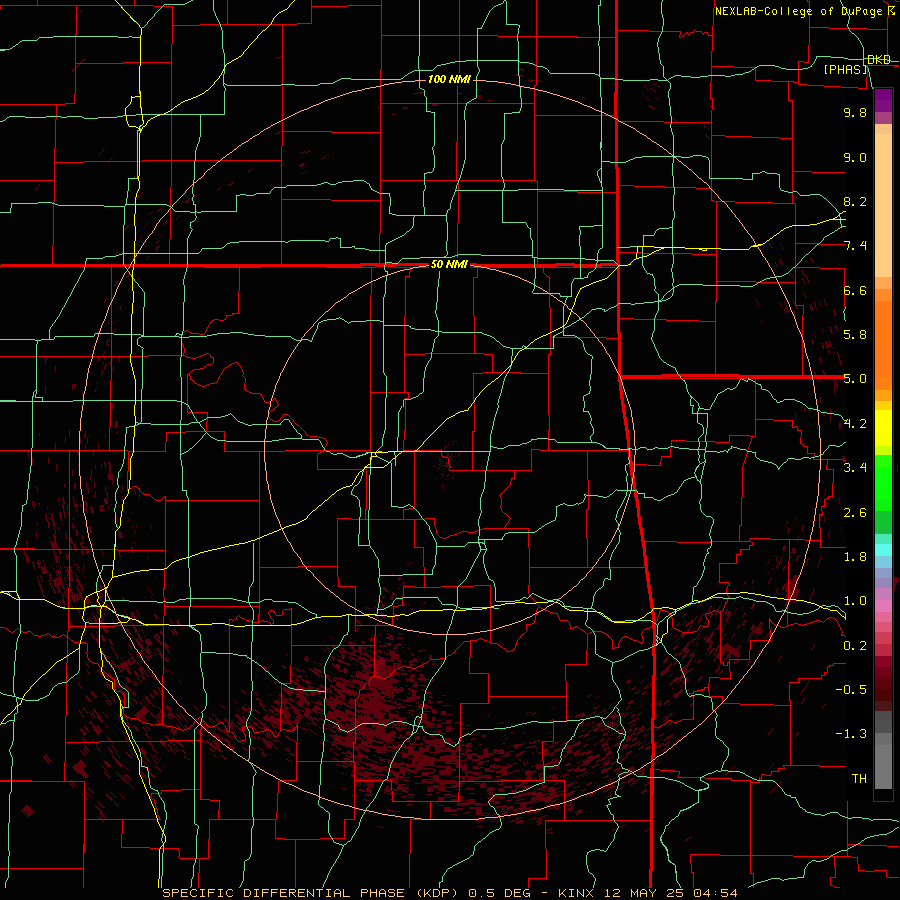Click the 1.0 legend value
This screenshot has width=900, height=900.
[x=855, y=601]
